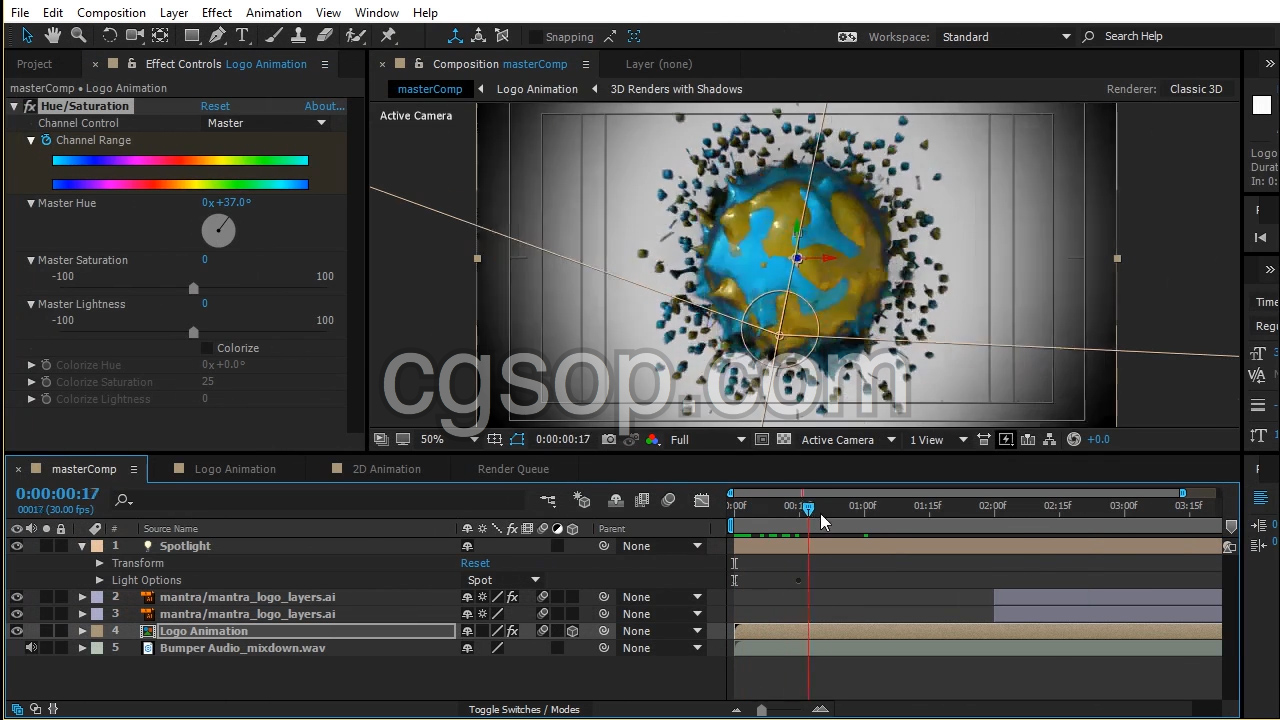Screen dimensions: 1280x720
Task: Select the Horizontal Type tool
Action: (x=242, y=36)
